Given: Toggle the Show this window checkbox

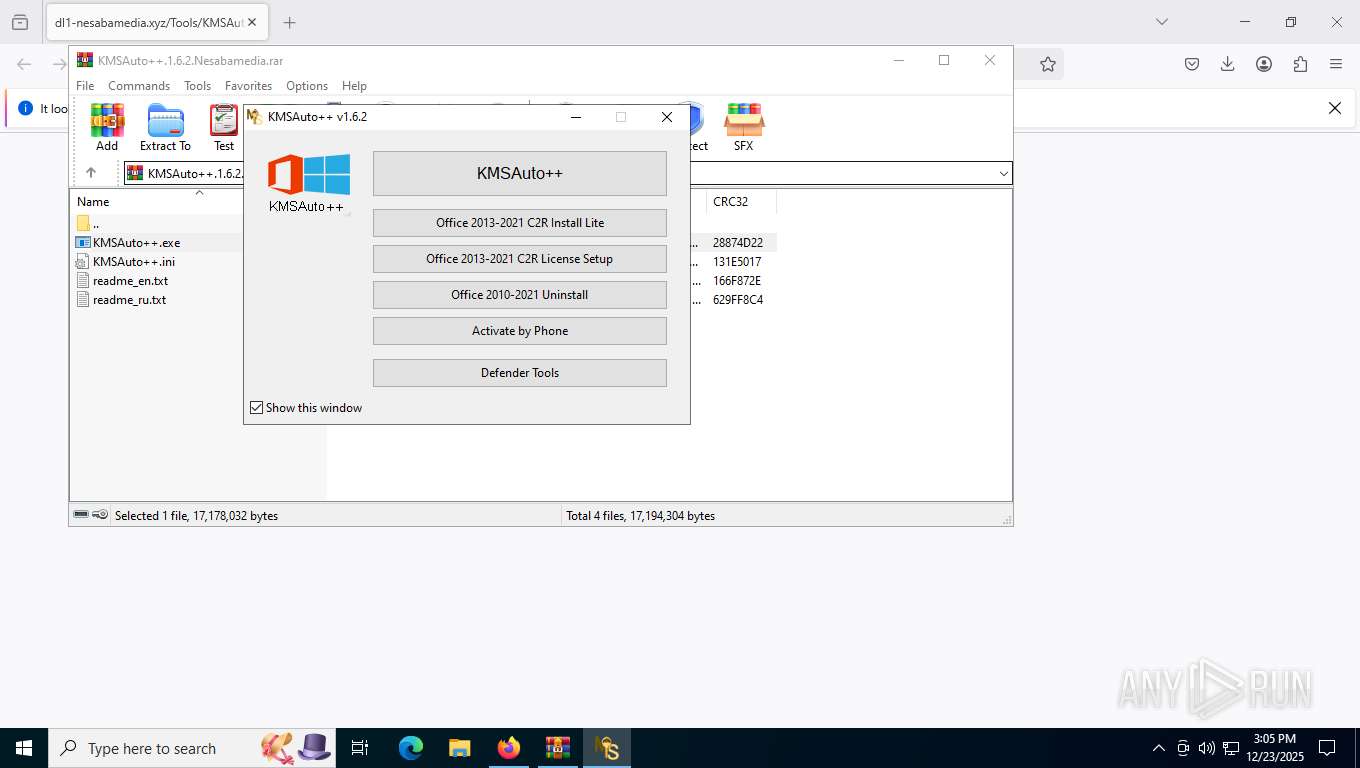Looking at the screenshot, I should pos(257,407).
